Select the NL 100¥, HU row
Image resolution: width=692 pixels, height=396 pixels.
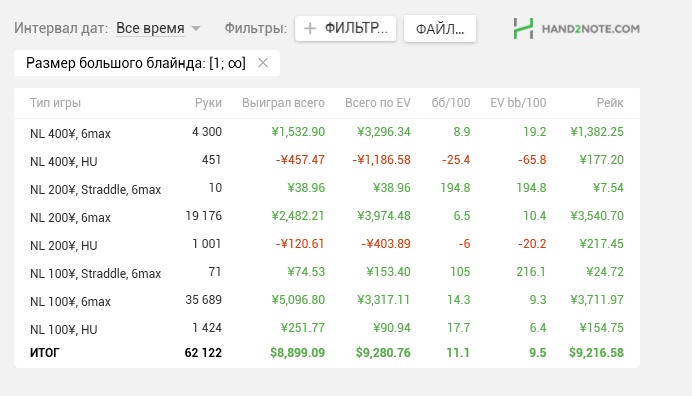[x=327, y=328]
